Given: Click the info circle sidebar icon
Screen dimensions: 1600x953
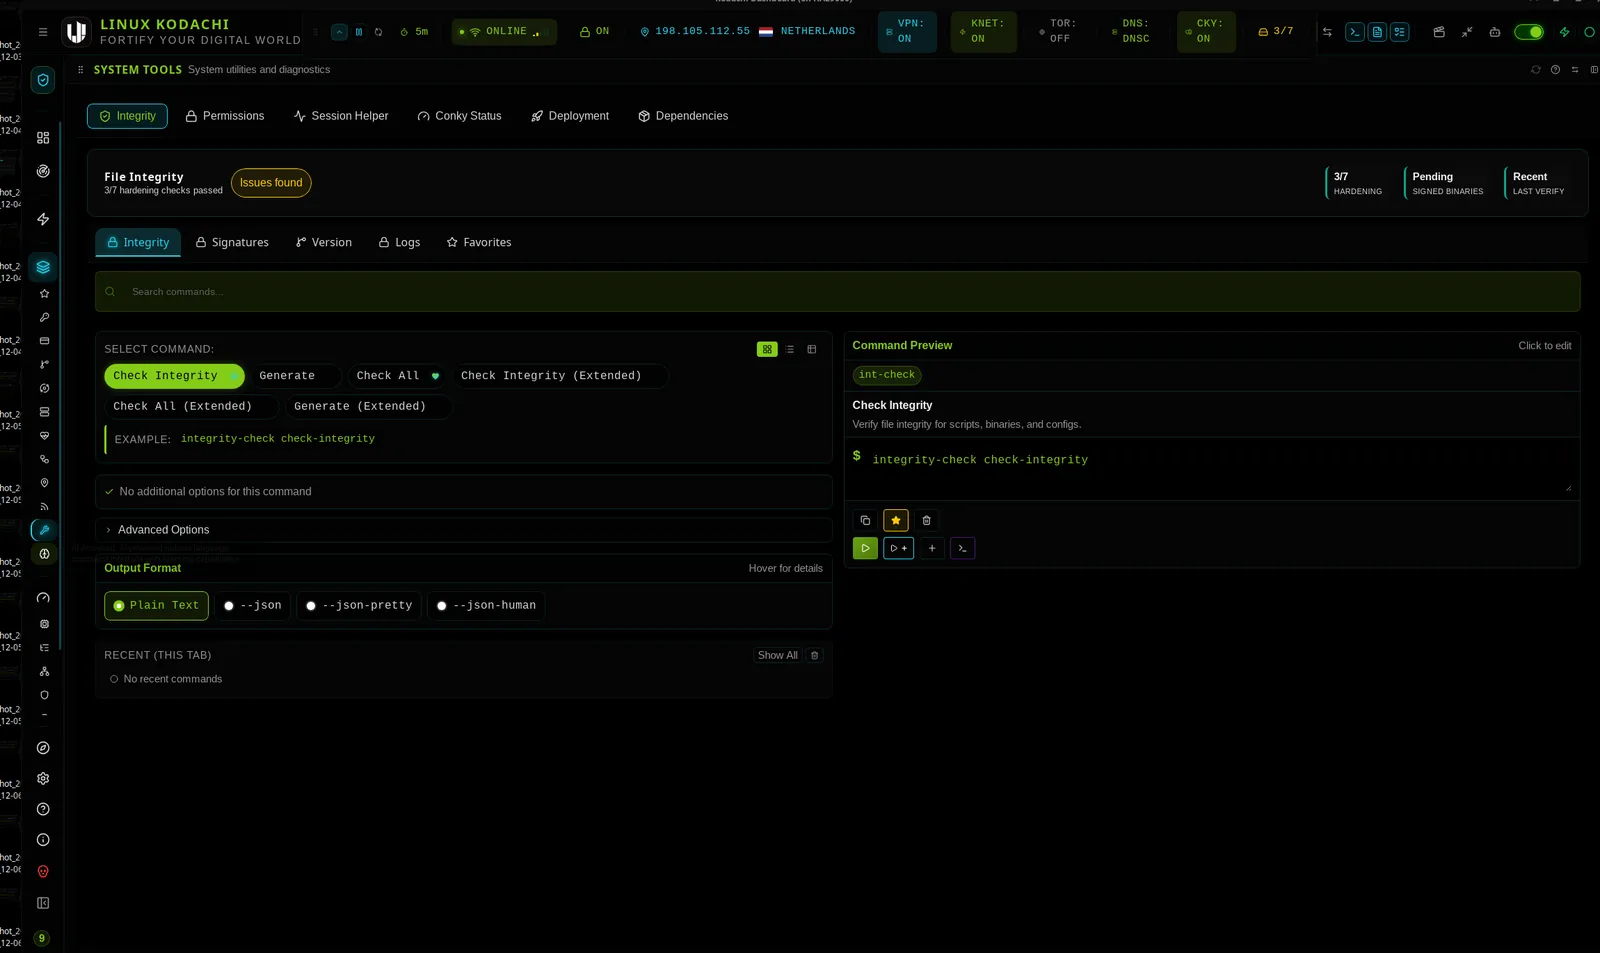Looking at the screenshot, I should point(43,841).
